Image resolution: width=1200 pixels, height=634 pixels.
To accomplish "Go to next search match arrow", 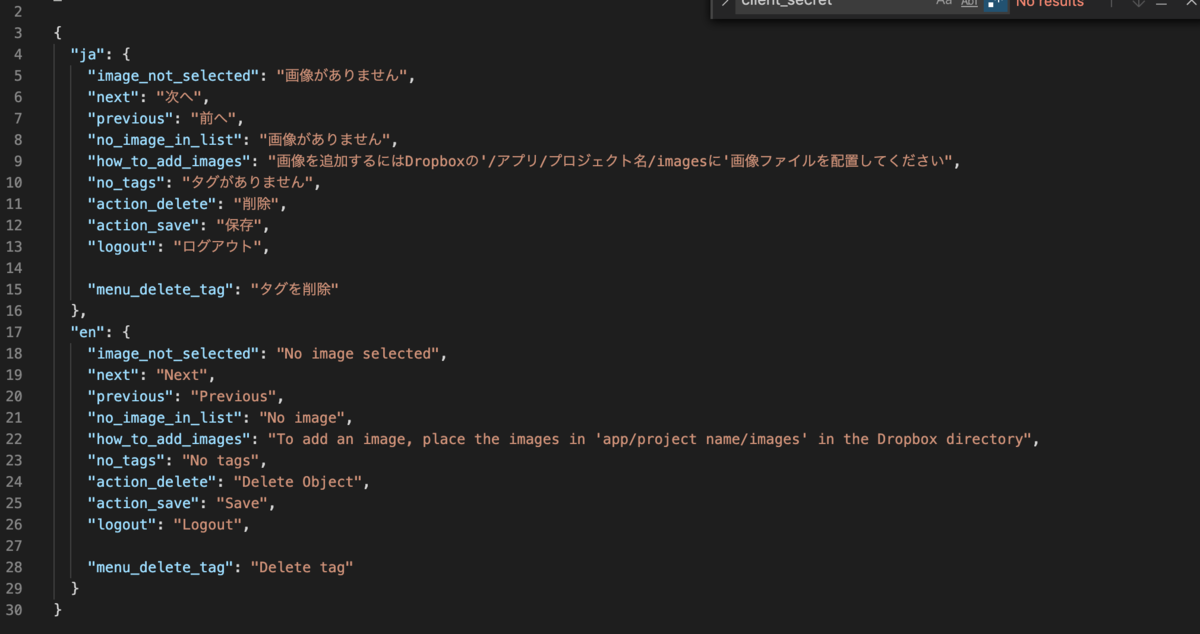I will tap(1138, 4).
